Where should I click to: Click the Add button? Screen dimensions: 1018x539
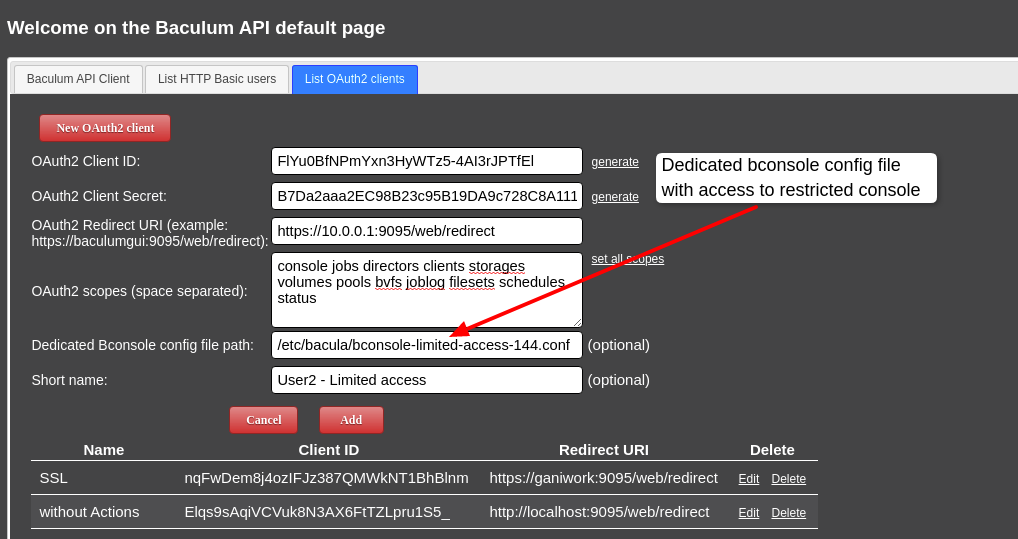pos(351,420)
